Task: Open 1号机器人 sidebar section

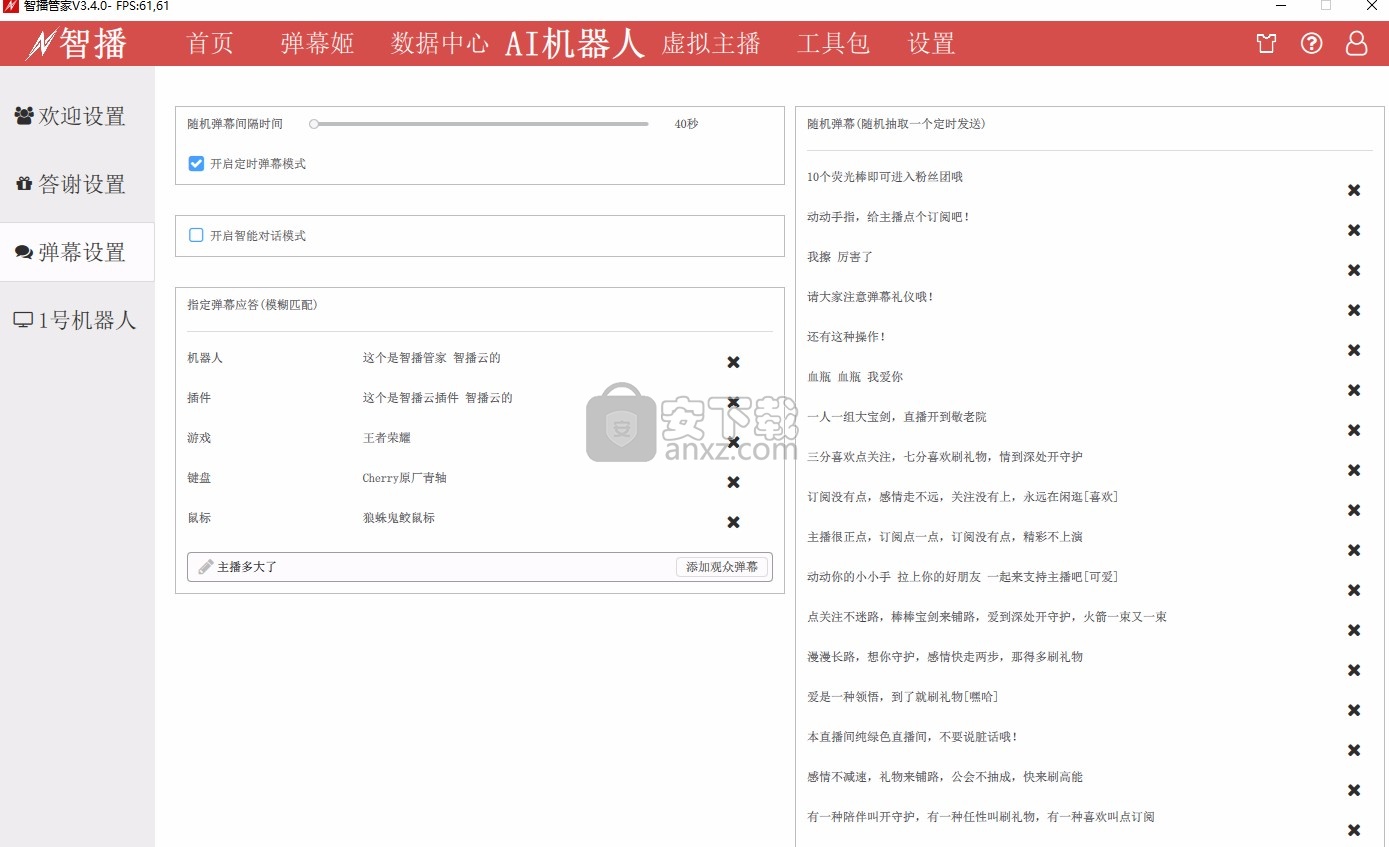Action: [x=77, y=320]
